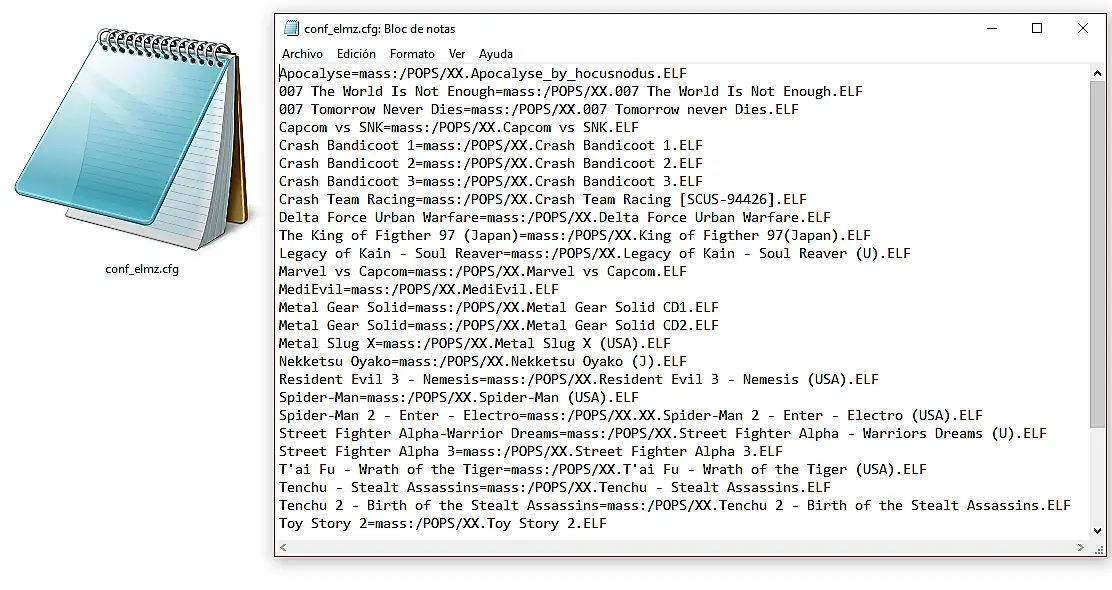This screenshot has width=1112, height=590.
Task: Click the Capcom vs SNK line
Action: point(458,128)
